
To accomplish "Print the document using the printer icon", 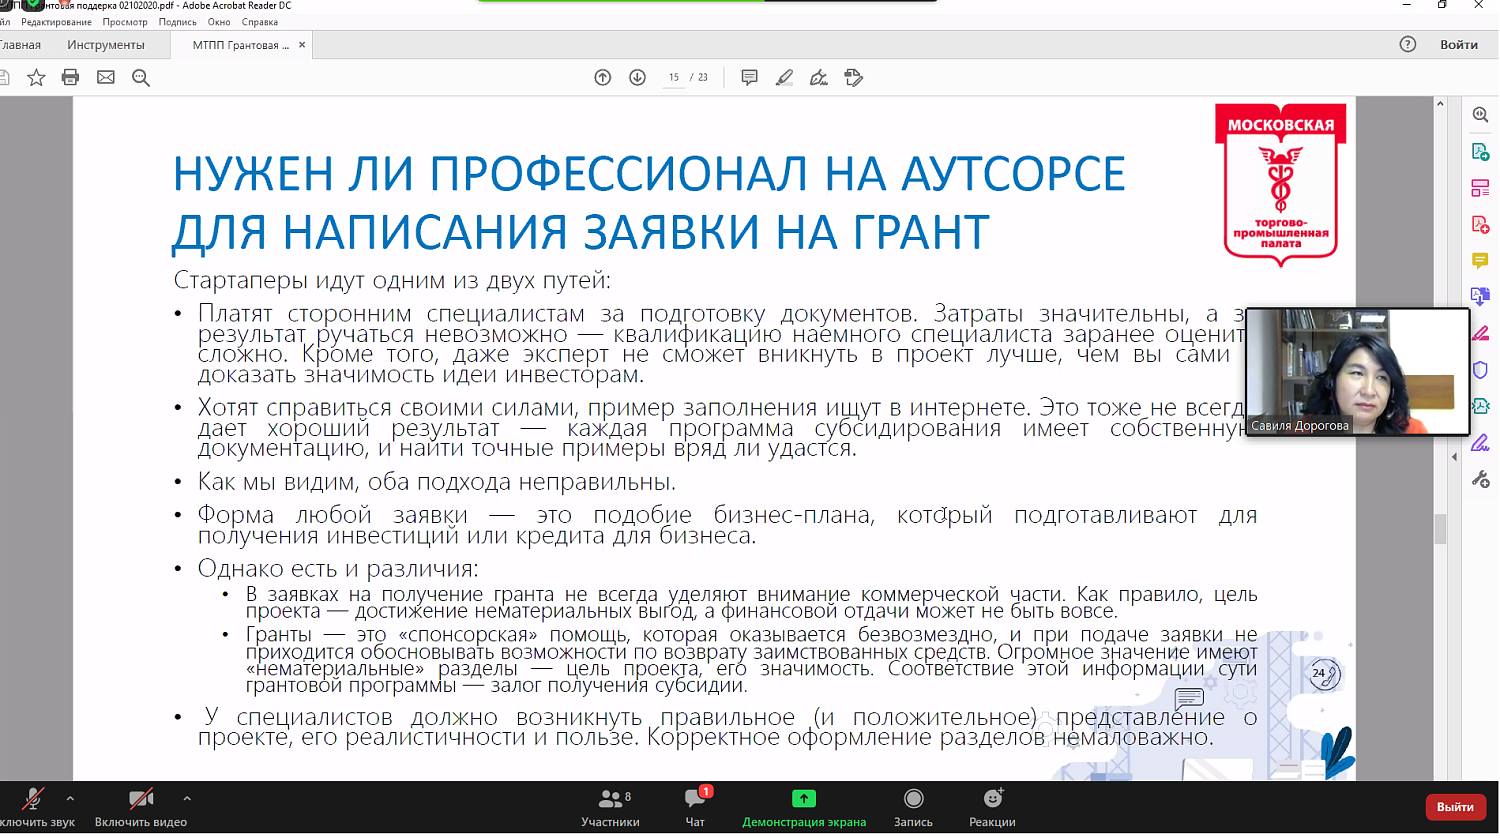I will tap(70, 77).
